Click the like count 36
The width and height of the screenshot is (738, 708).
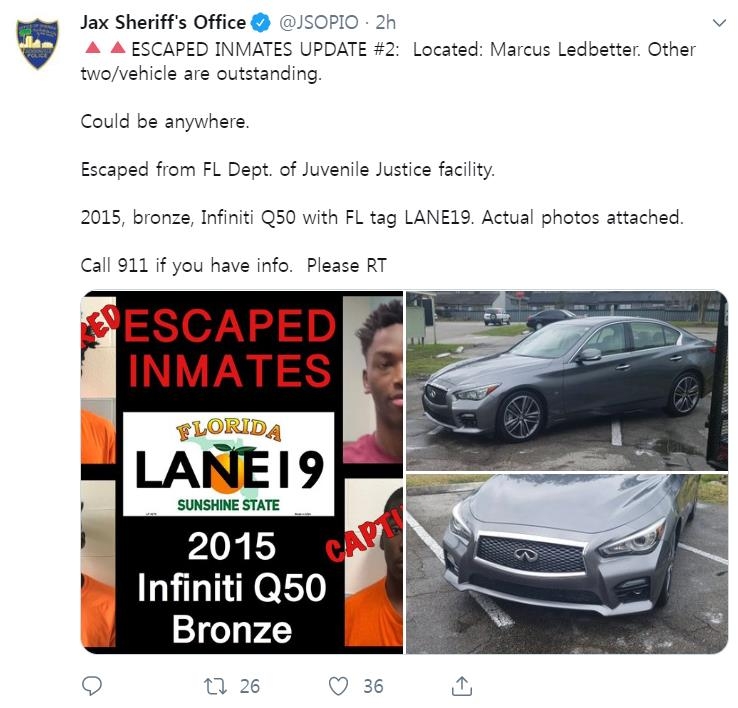pos(373,686)
